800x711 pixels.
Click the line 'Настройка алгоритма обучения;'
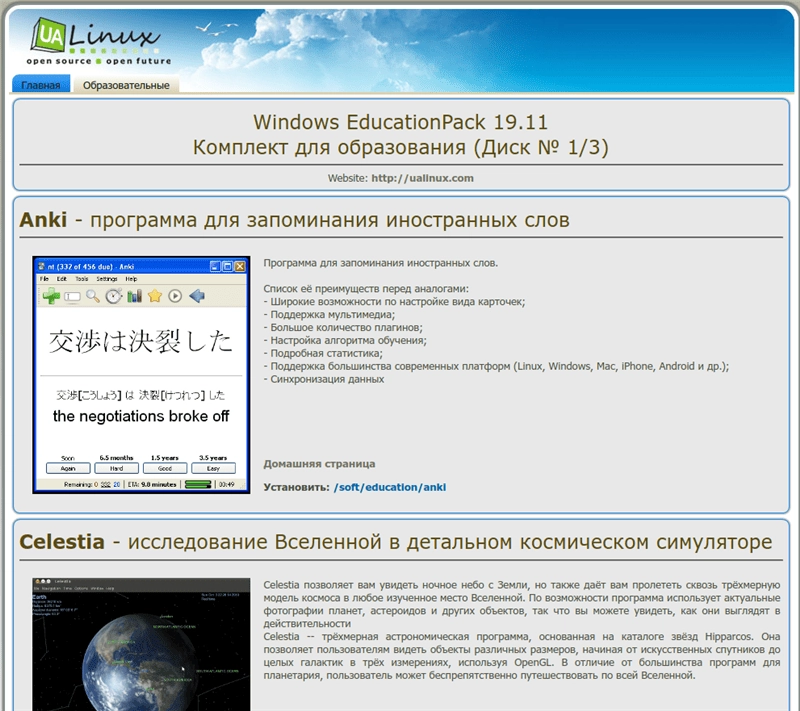click(x=345, y=340)
